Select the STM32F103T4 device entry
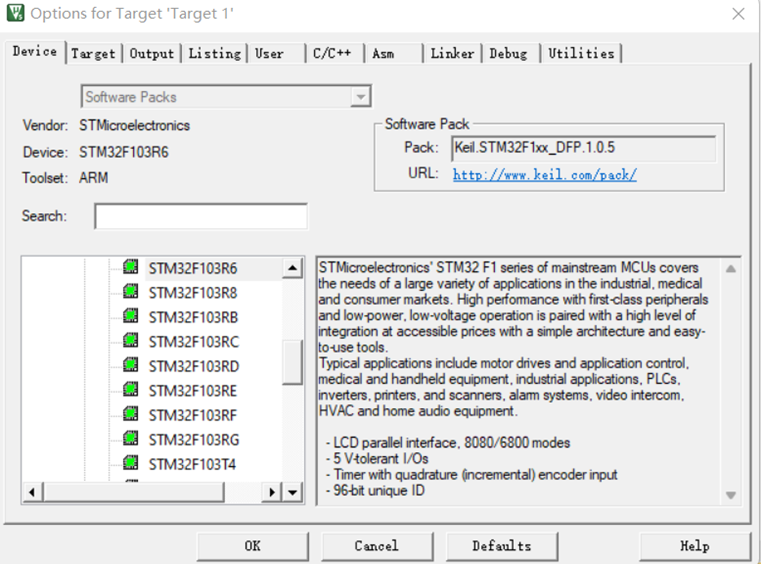The width and height of the screenshot is (761, 564). 192,464
